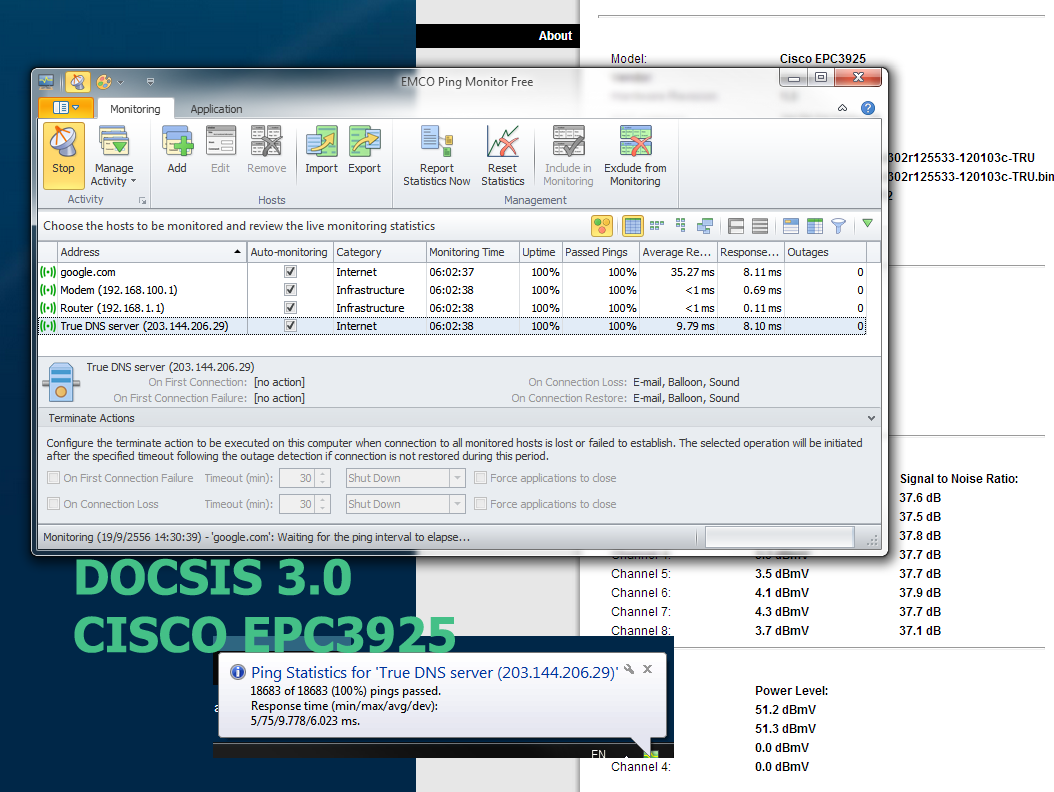Open the palette dropdown arrow in title bar
Screen dimensions: 1054x792
[x=121, y=82]
